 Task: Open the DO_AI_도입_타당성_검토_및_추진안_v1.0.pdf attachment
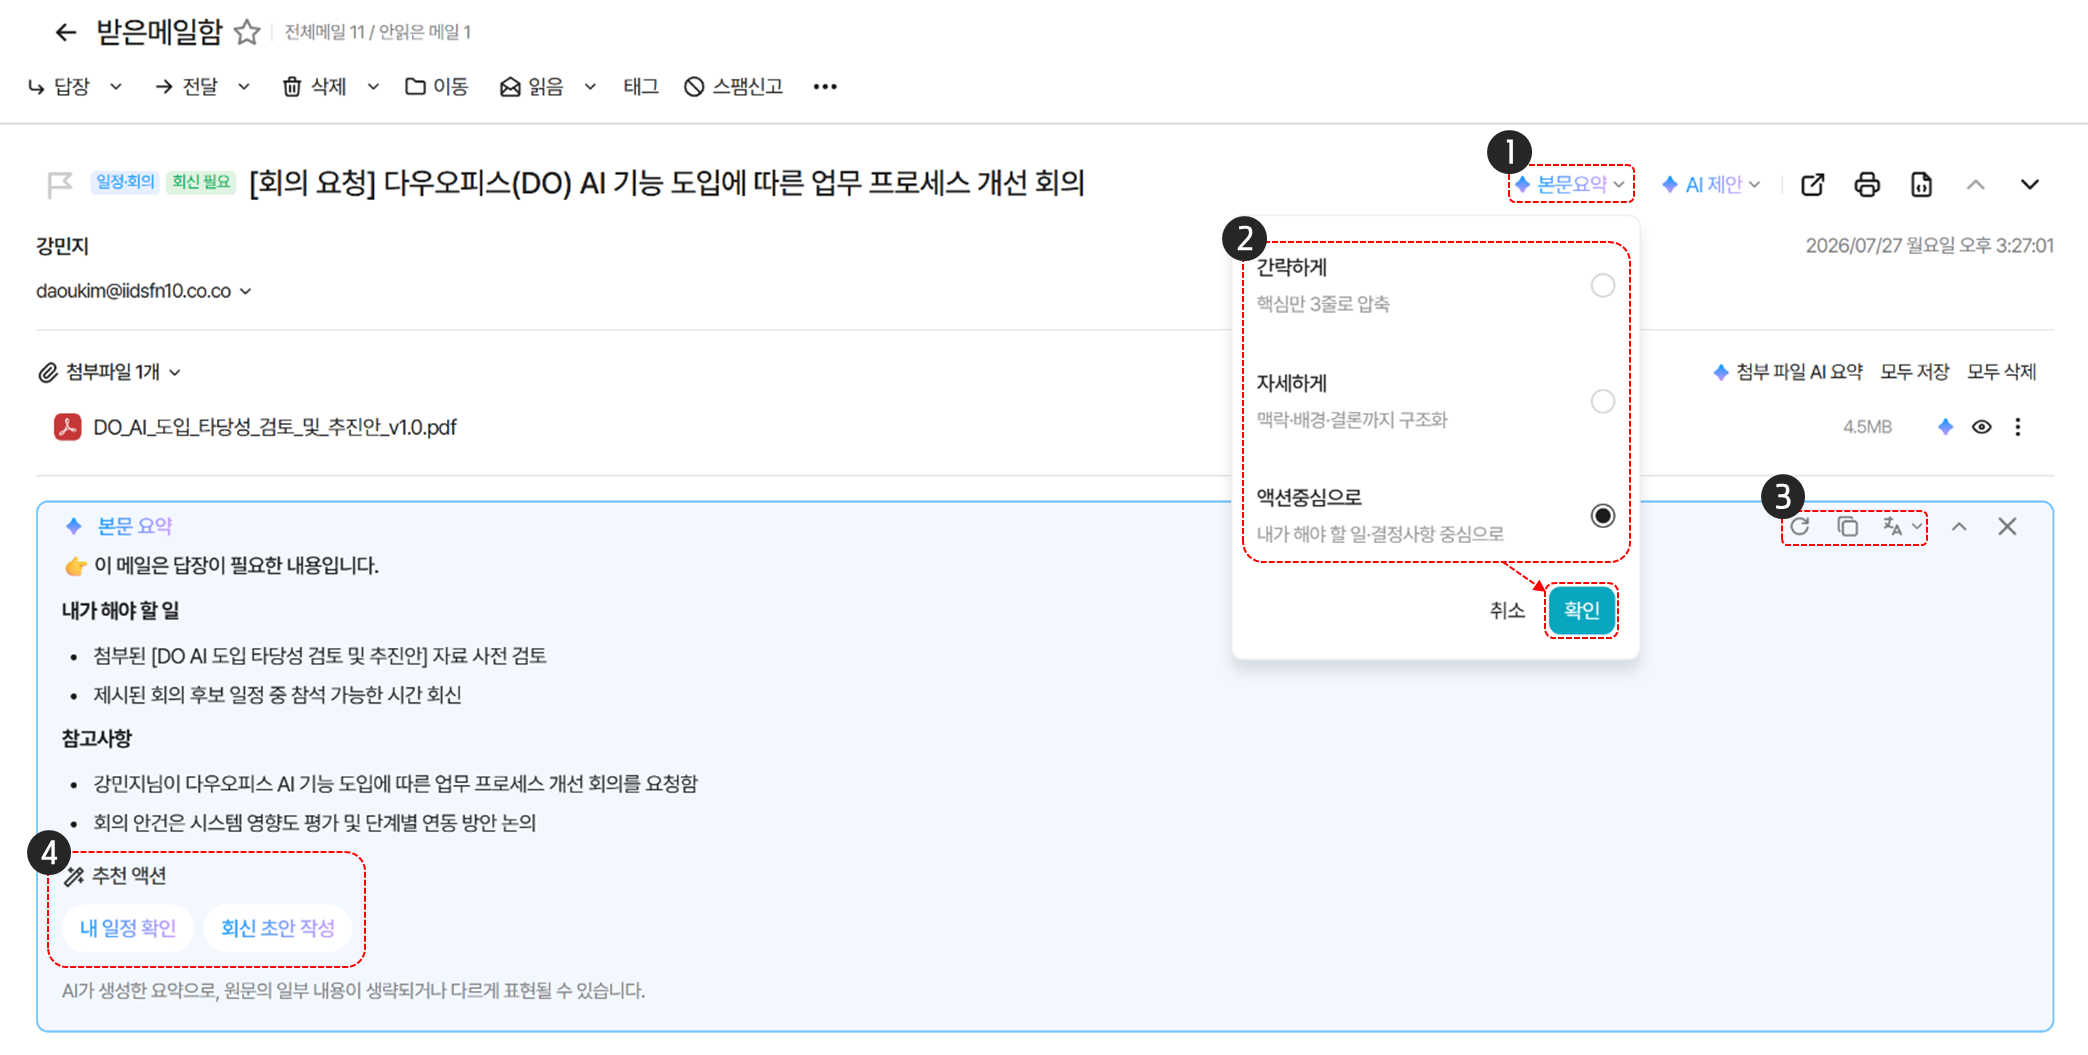coord(274,427)
